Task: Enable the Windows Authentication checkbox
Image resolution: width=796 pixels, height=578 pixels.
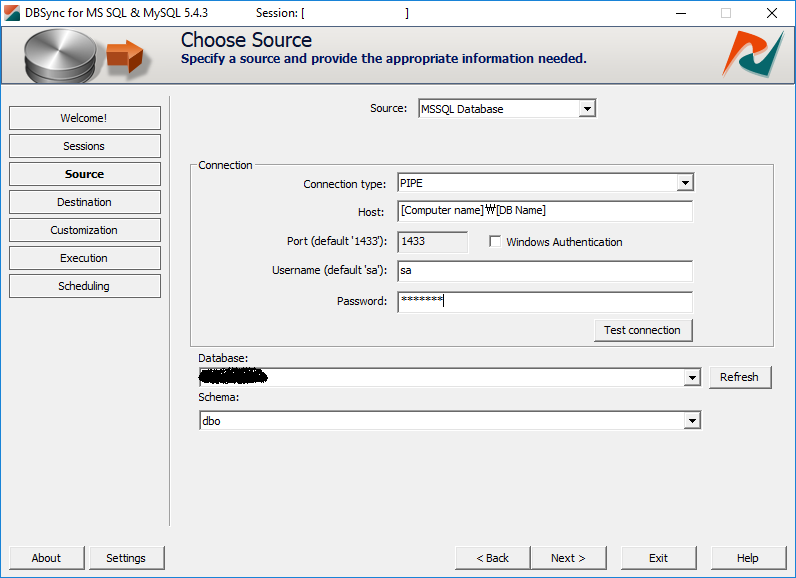Action: (495, 242)
